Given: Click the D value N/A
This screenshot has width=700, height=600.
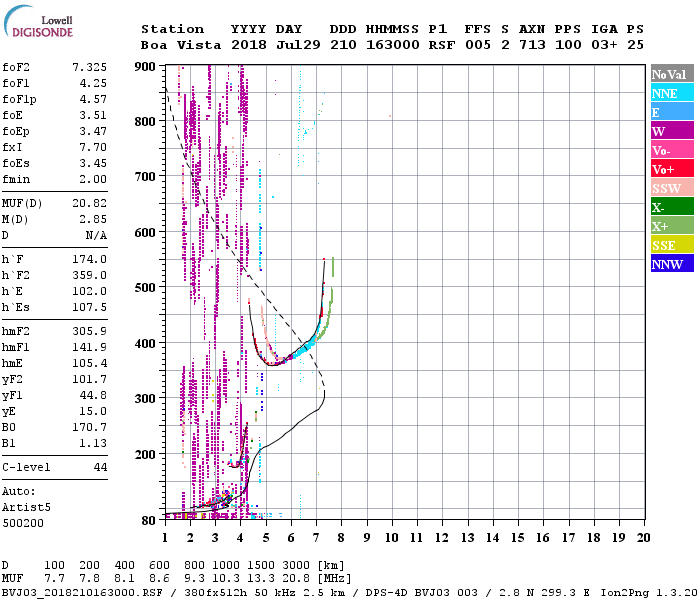Looking at the screenshot, I should click(x=96, y=235).
